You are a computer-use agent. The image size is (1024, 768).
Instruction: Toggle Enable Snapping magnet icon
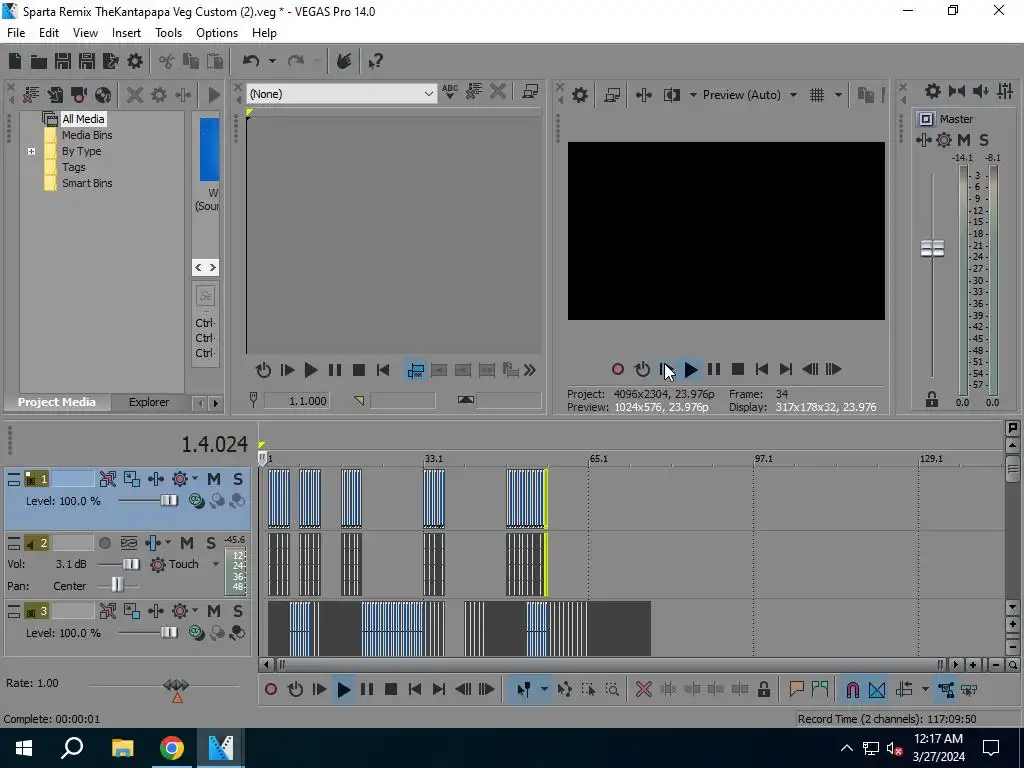pos(852,690)
